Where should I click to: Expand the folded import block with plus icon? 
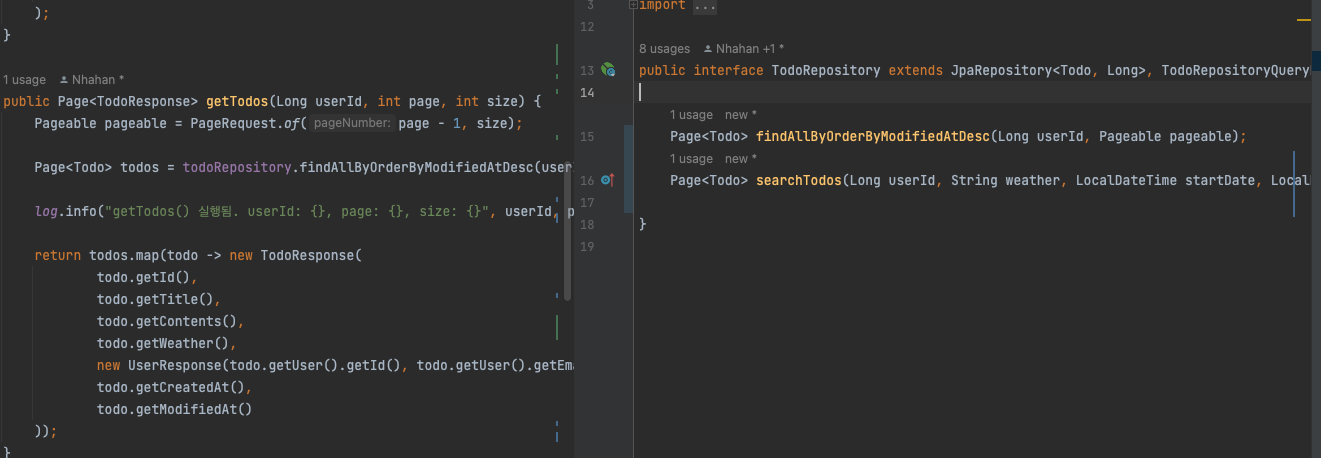pos(633,6)
